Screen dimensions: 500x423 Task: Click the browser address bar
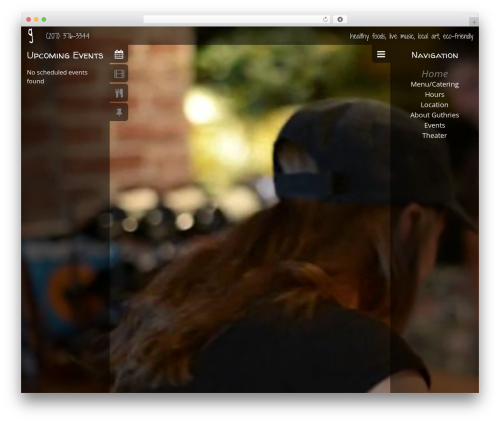(237, 19)
